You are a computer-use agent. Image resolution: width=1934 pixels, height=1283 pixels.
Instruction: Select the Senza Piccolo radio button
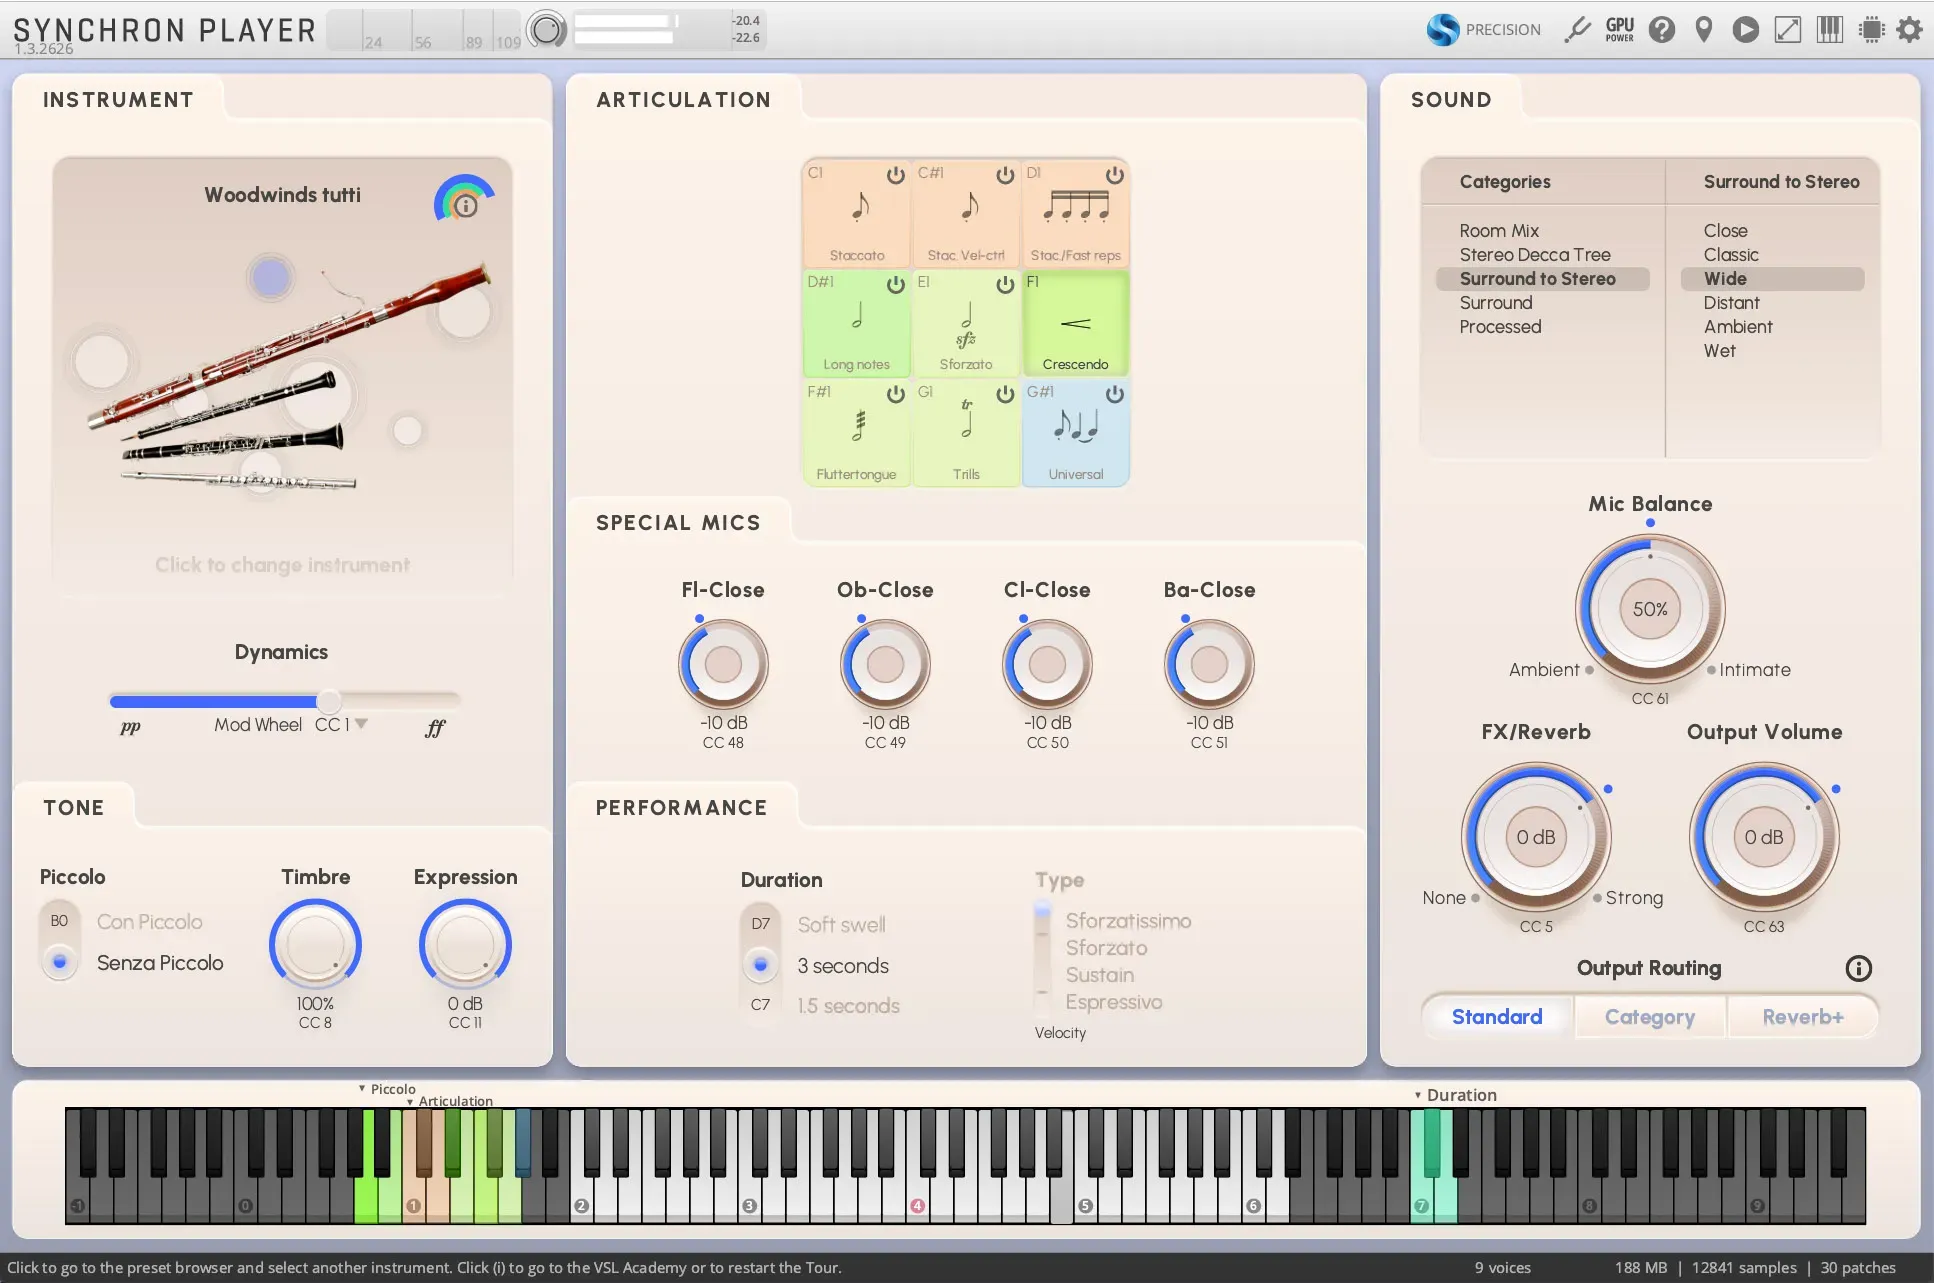60,962
